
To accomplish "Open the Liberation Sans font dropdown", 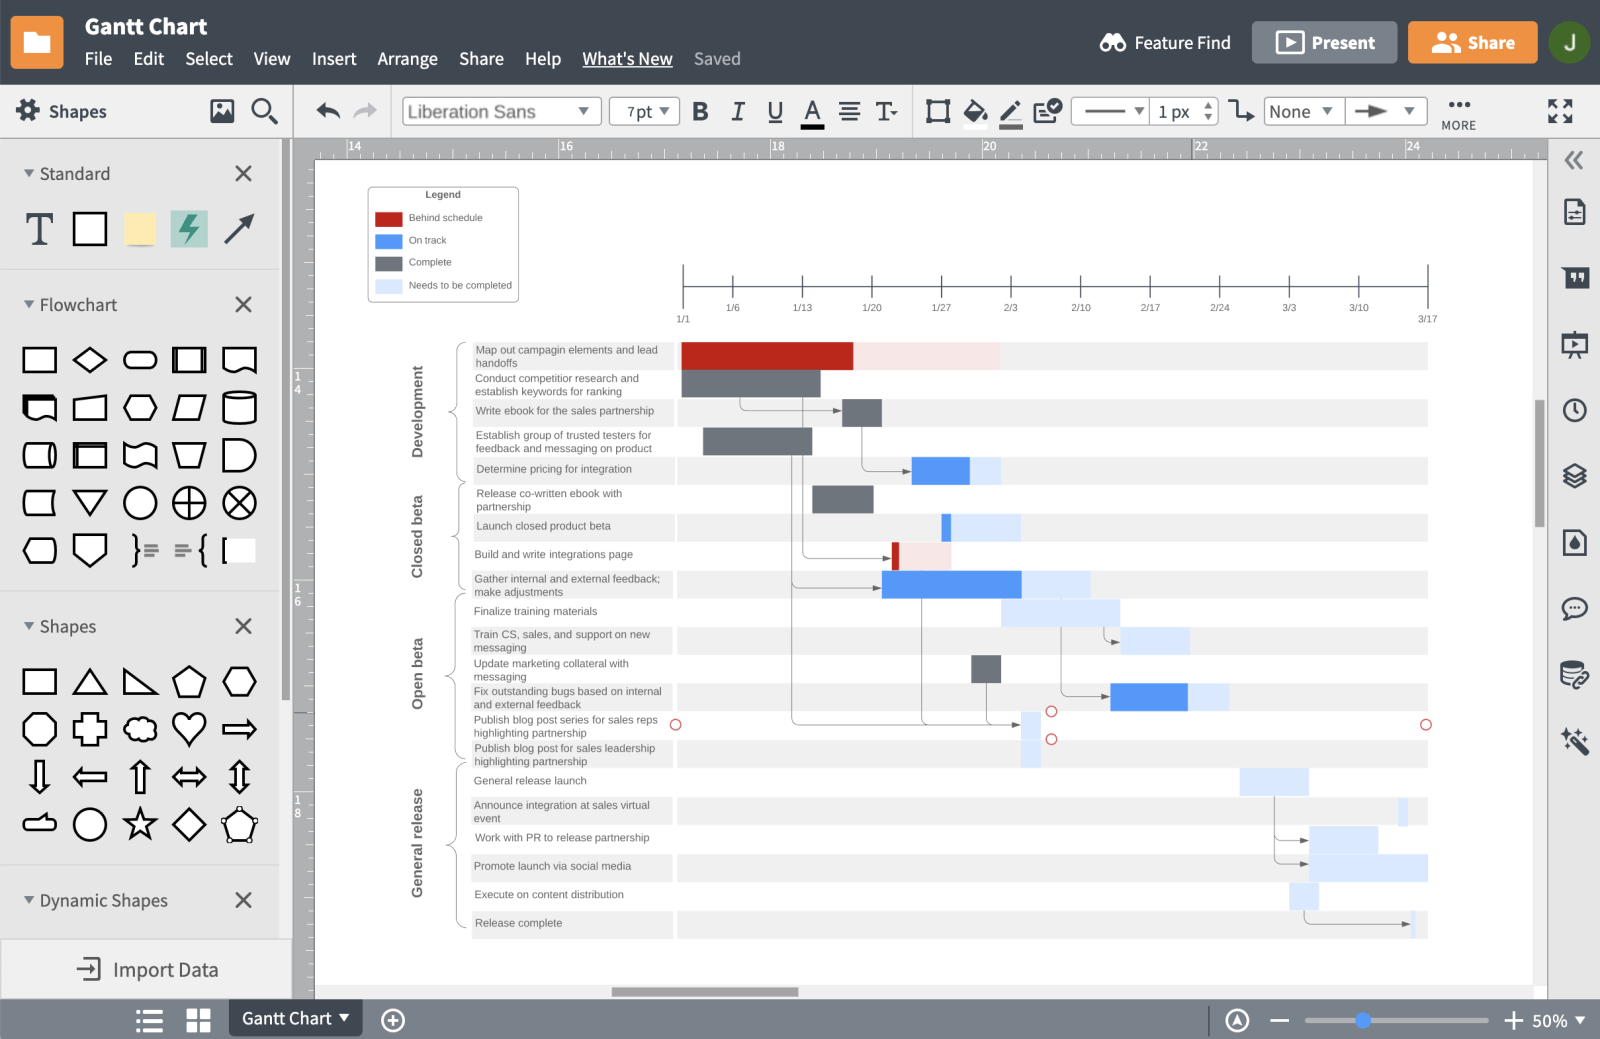I will click(501, 112).
